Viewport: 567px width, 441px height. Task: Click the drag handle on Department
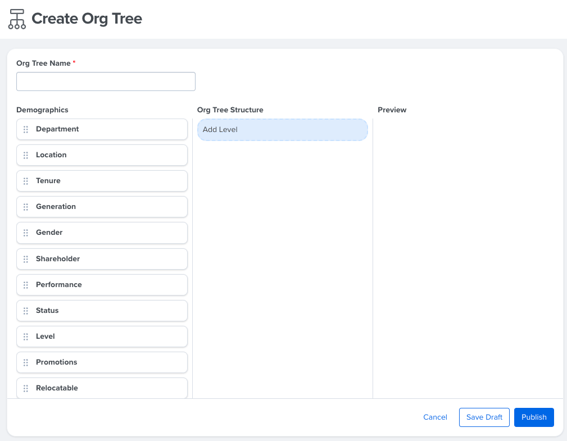pyautogui.click(x=26, y=129)
